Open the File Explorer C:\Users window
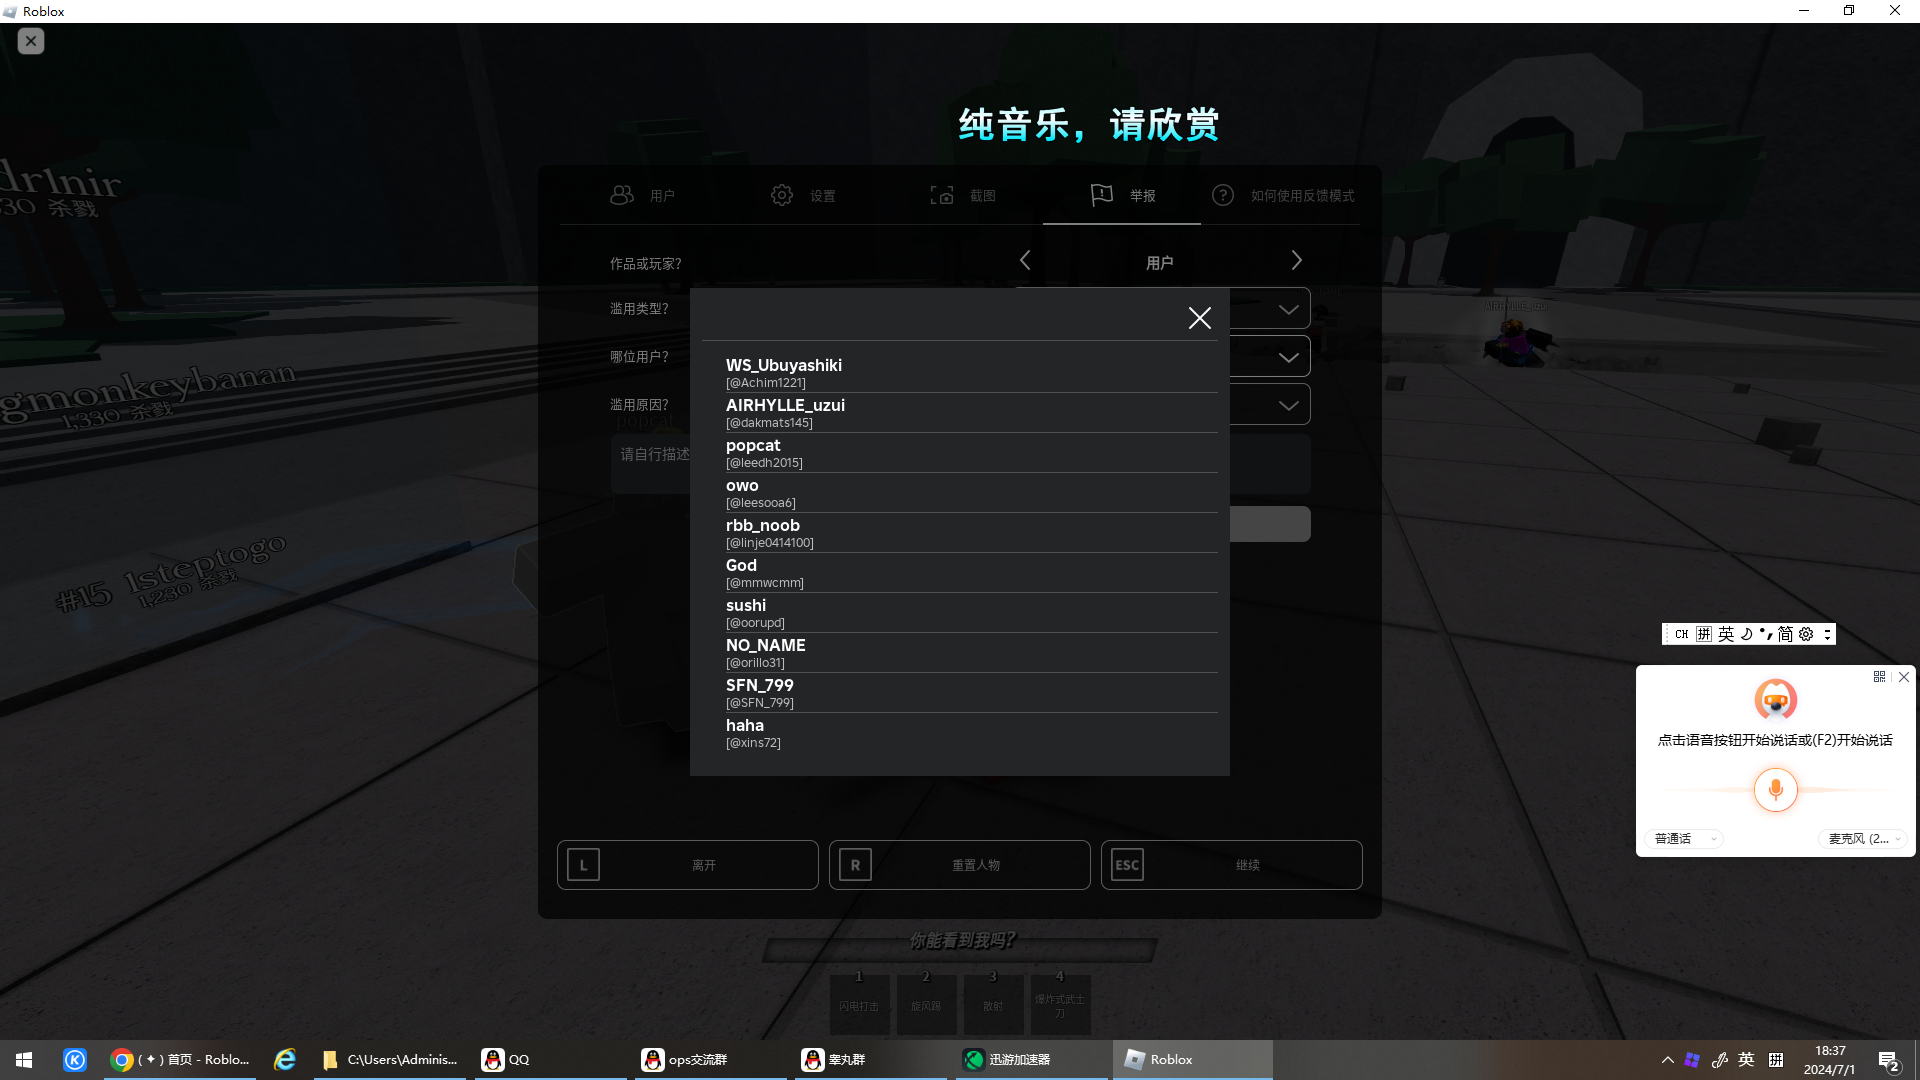This screenshot has height=1080, width=1920. [x=389, y=1060]
